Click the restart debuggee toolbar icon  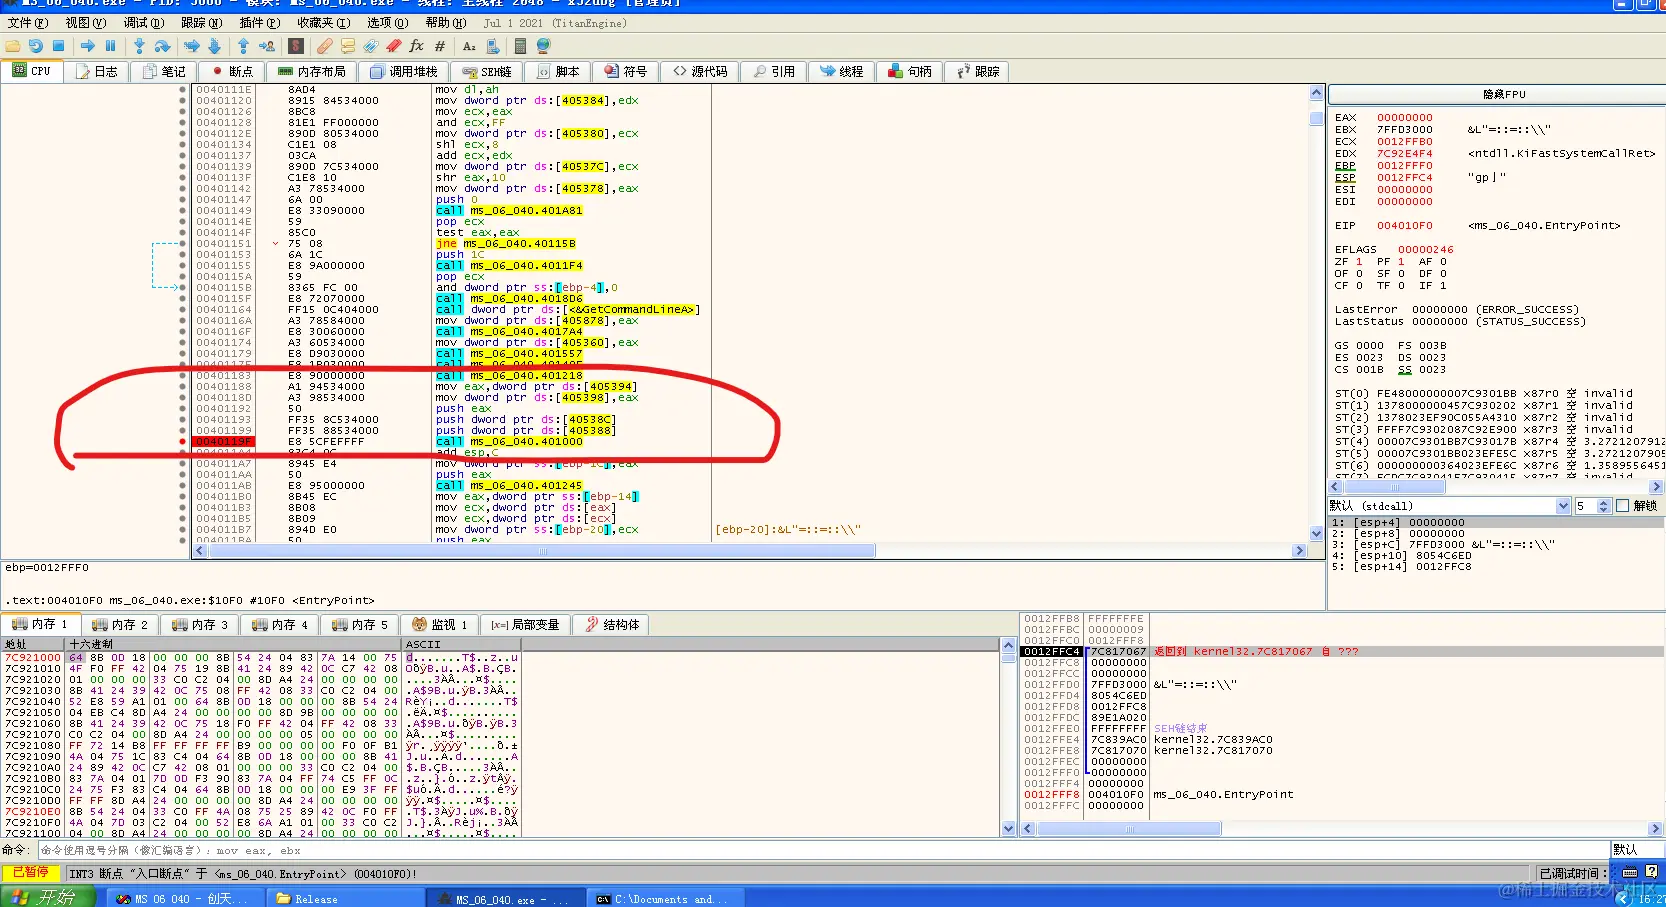pyautogui.click(x=36, y=46)
